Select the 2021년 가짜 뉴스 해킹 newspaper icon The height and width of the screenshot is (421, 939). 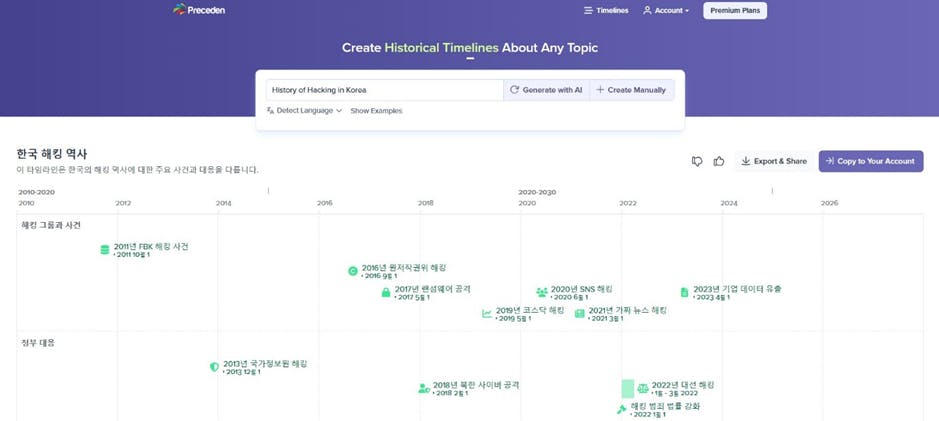click(579, 313)
